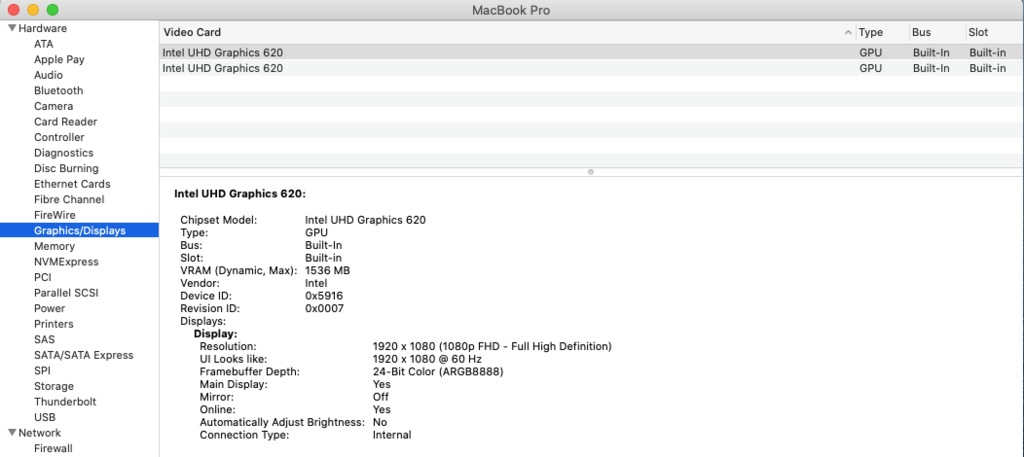Sort by Slot column header
This screenshot has width=1024, height=457.
pos(978,32)
